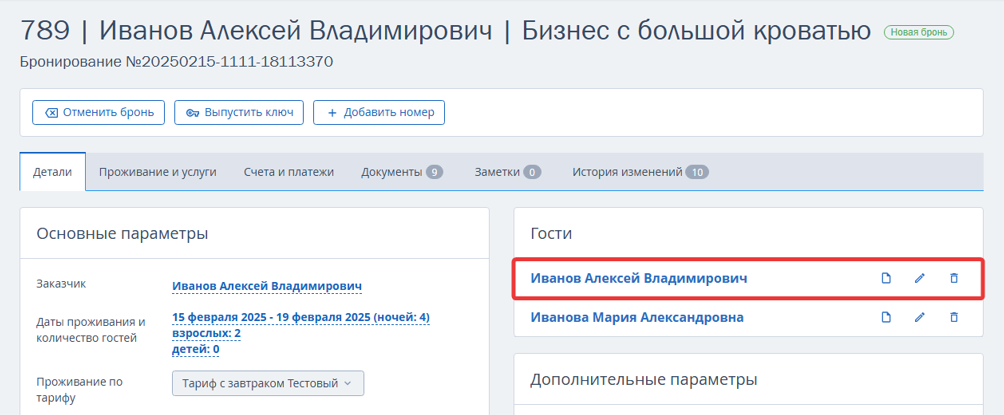This screenshot has height=415, width=1004.
Task: Open Счета и платежи tab
Action: click(x=289, y=172)
